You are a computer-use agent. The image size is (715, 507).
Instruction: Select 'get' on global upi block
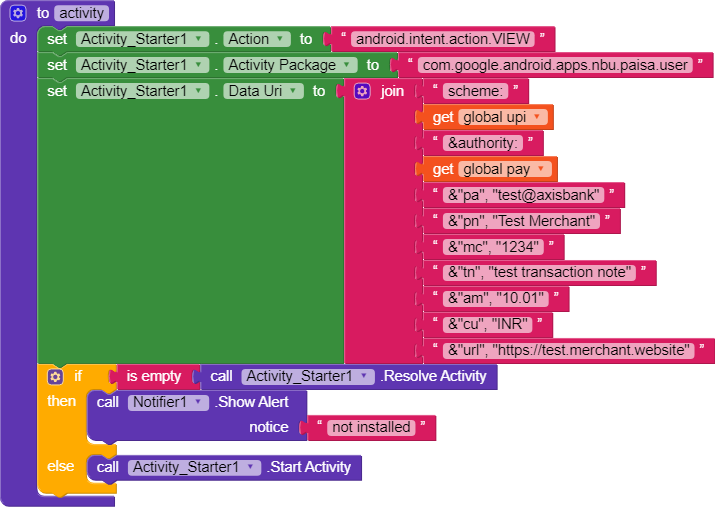443,117
